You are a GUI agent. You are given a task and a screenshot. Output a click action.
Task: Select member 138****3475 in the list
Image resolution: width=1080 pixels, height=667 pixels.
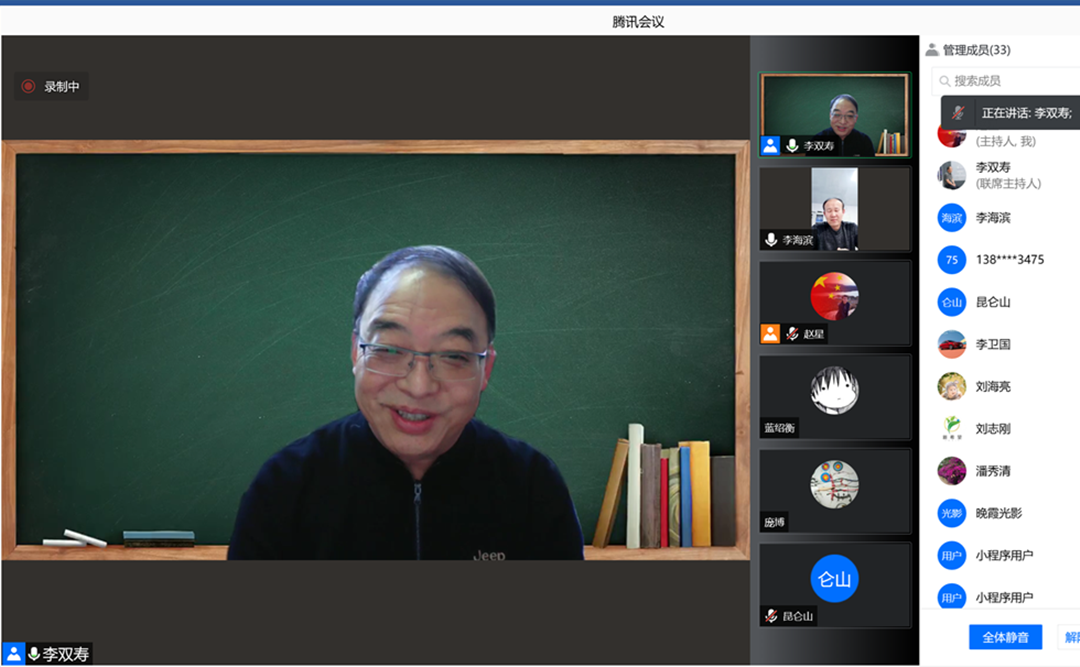pyautogui.click(x=1009, y=260)
